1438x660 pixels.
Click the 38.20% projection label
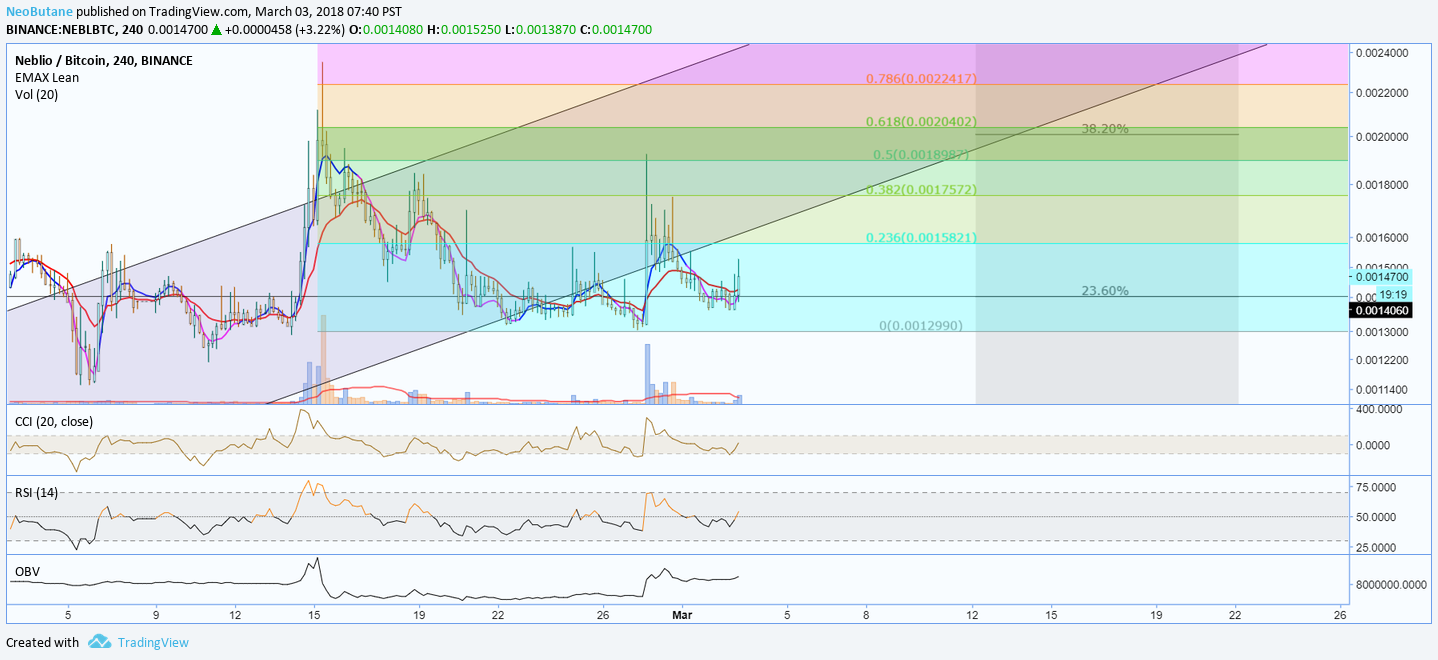1105,128
